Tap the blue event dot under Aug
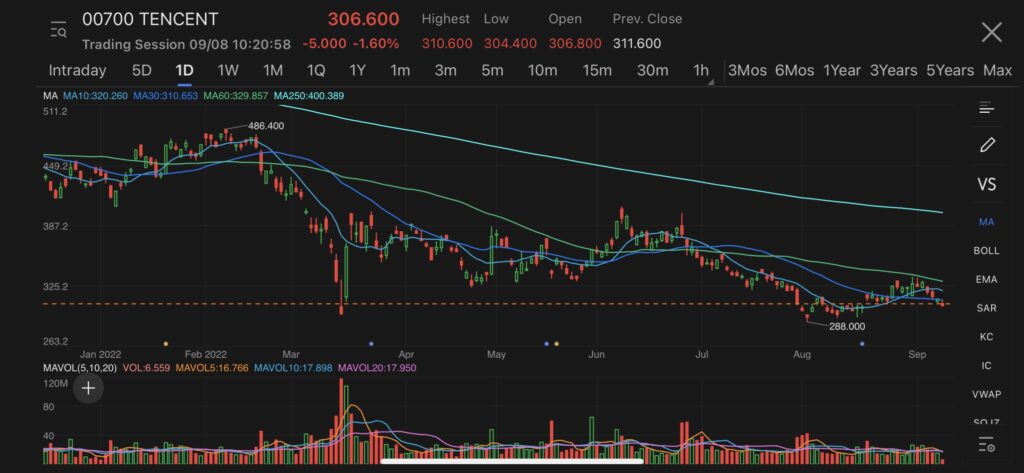1024x473 pixels. coord(862,343)
